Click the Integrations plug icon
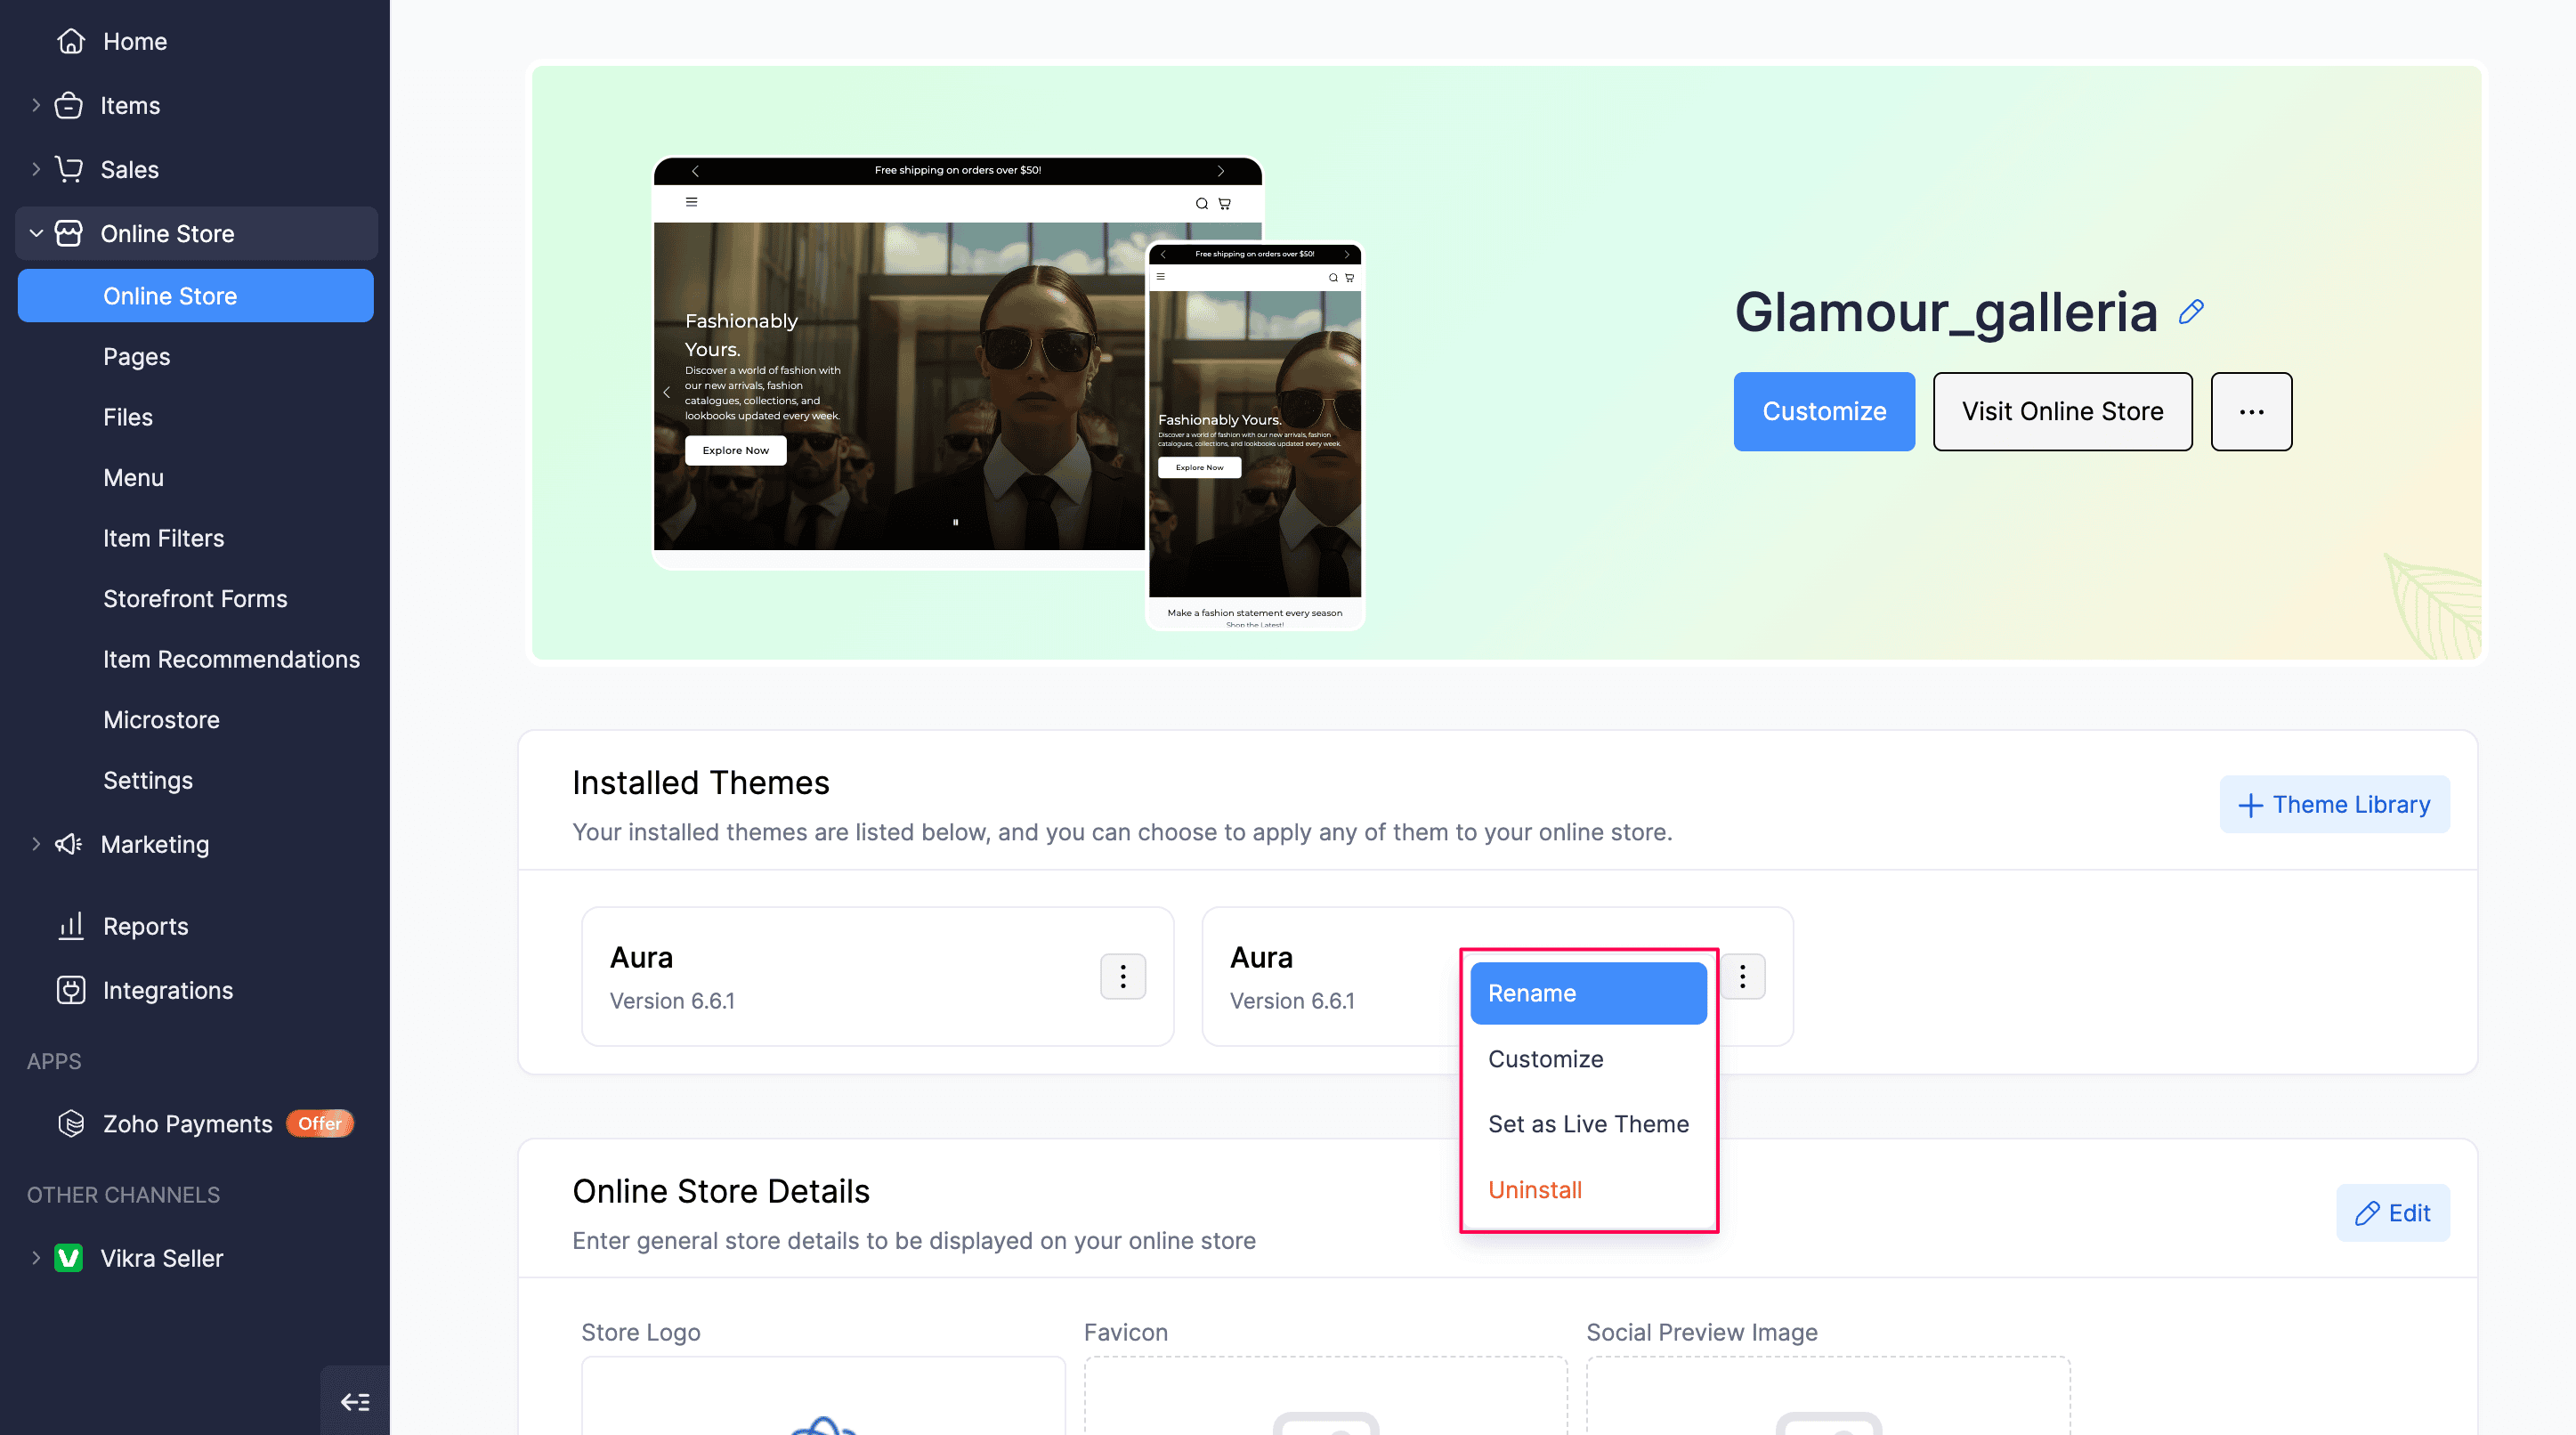This screenshot has width=2576, height=1435. (71, 990)
